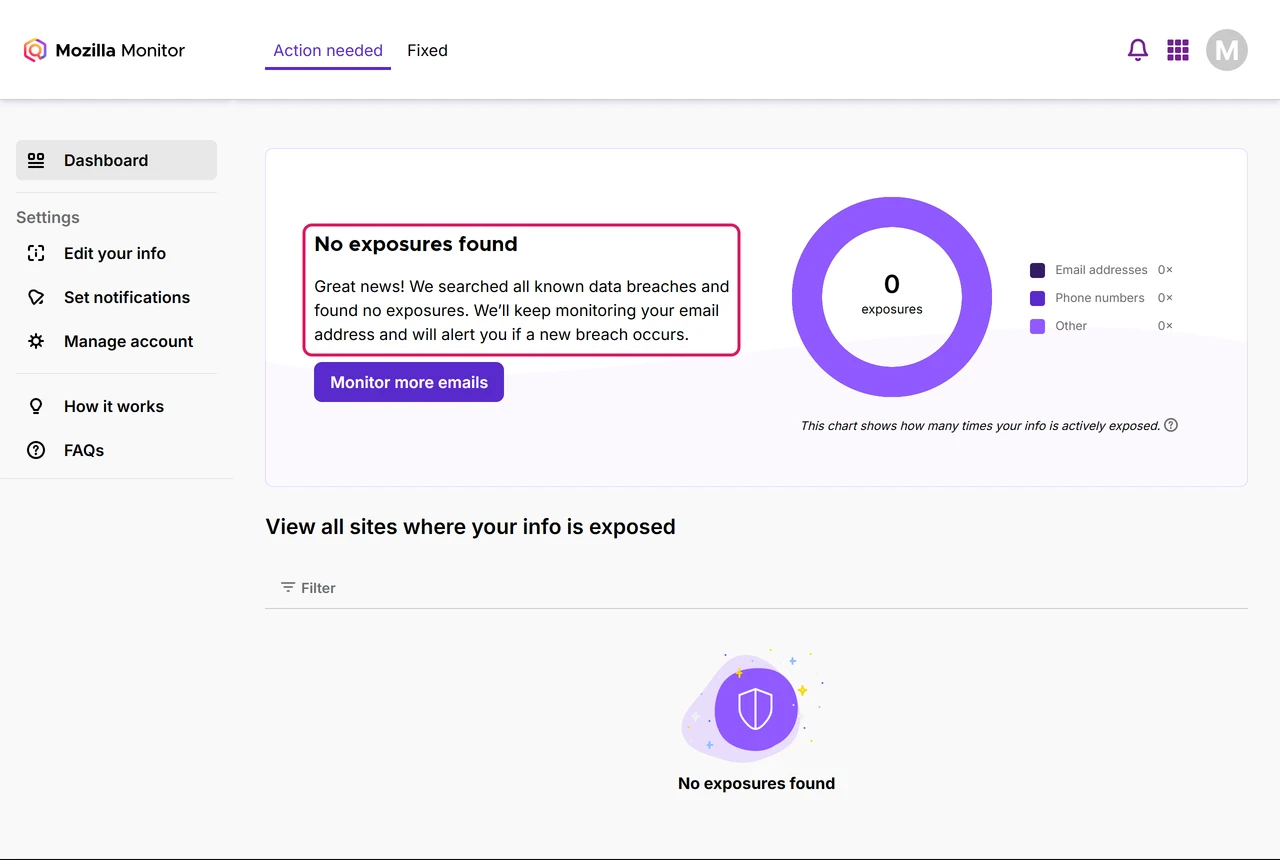Click the shield illustration
Viewport: 1280px width, 860px height.
click(756, 708)
